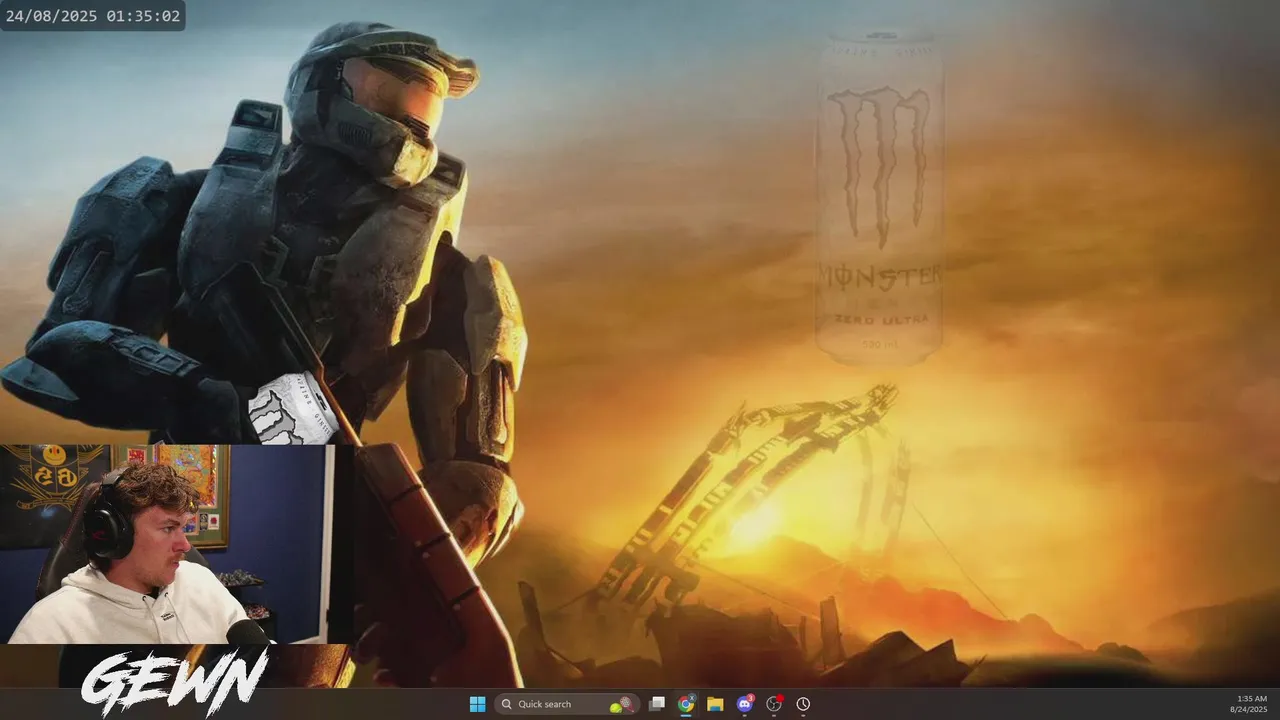This screenshot has width=1280, height=720.
Task: Open Google Chrome from the taskbar
Action: pos(686,704)
